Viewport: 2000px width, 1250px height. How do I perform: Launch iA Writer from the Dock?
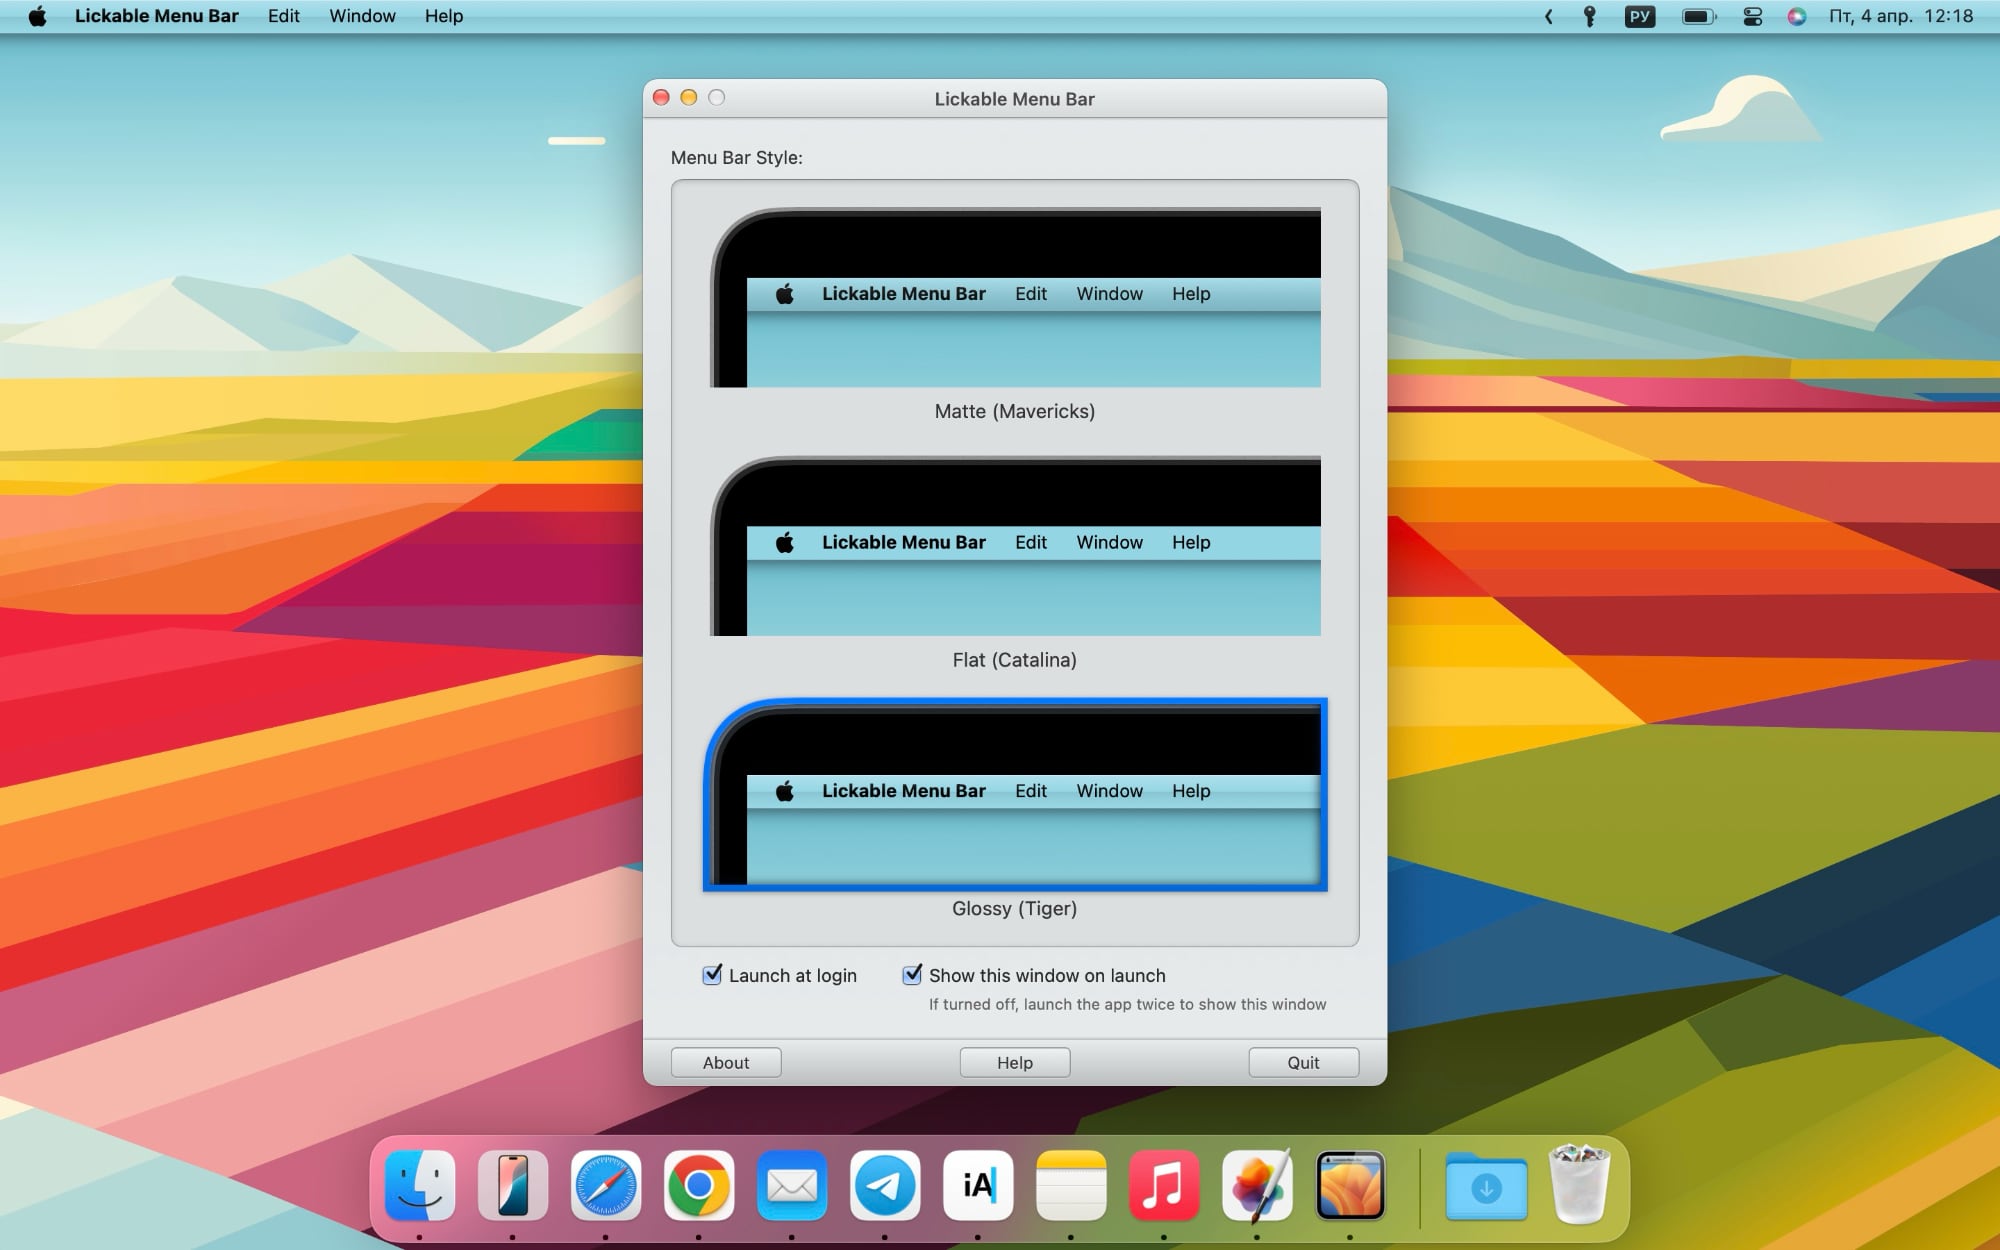click(978, 1186)
